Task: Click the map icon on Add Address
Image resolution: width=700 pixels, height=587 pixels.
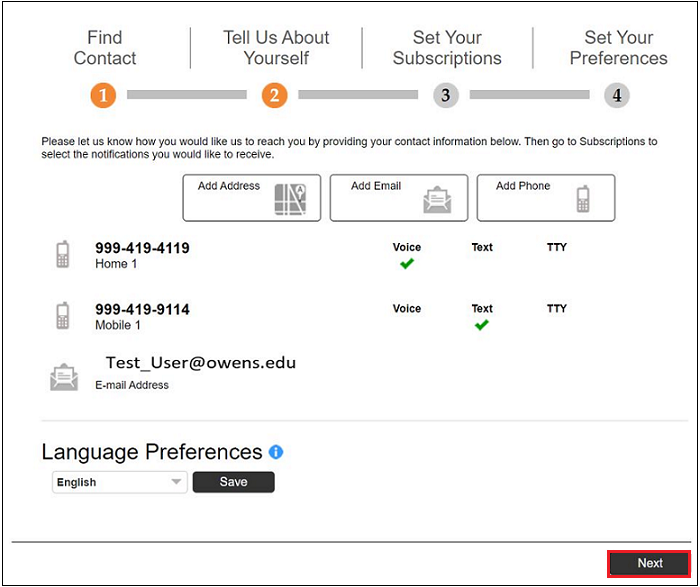Action: (290, 200)
